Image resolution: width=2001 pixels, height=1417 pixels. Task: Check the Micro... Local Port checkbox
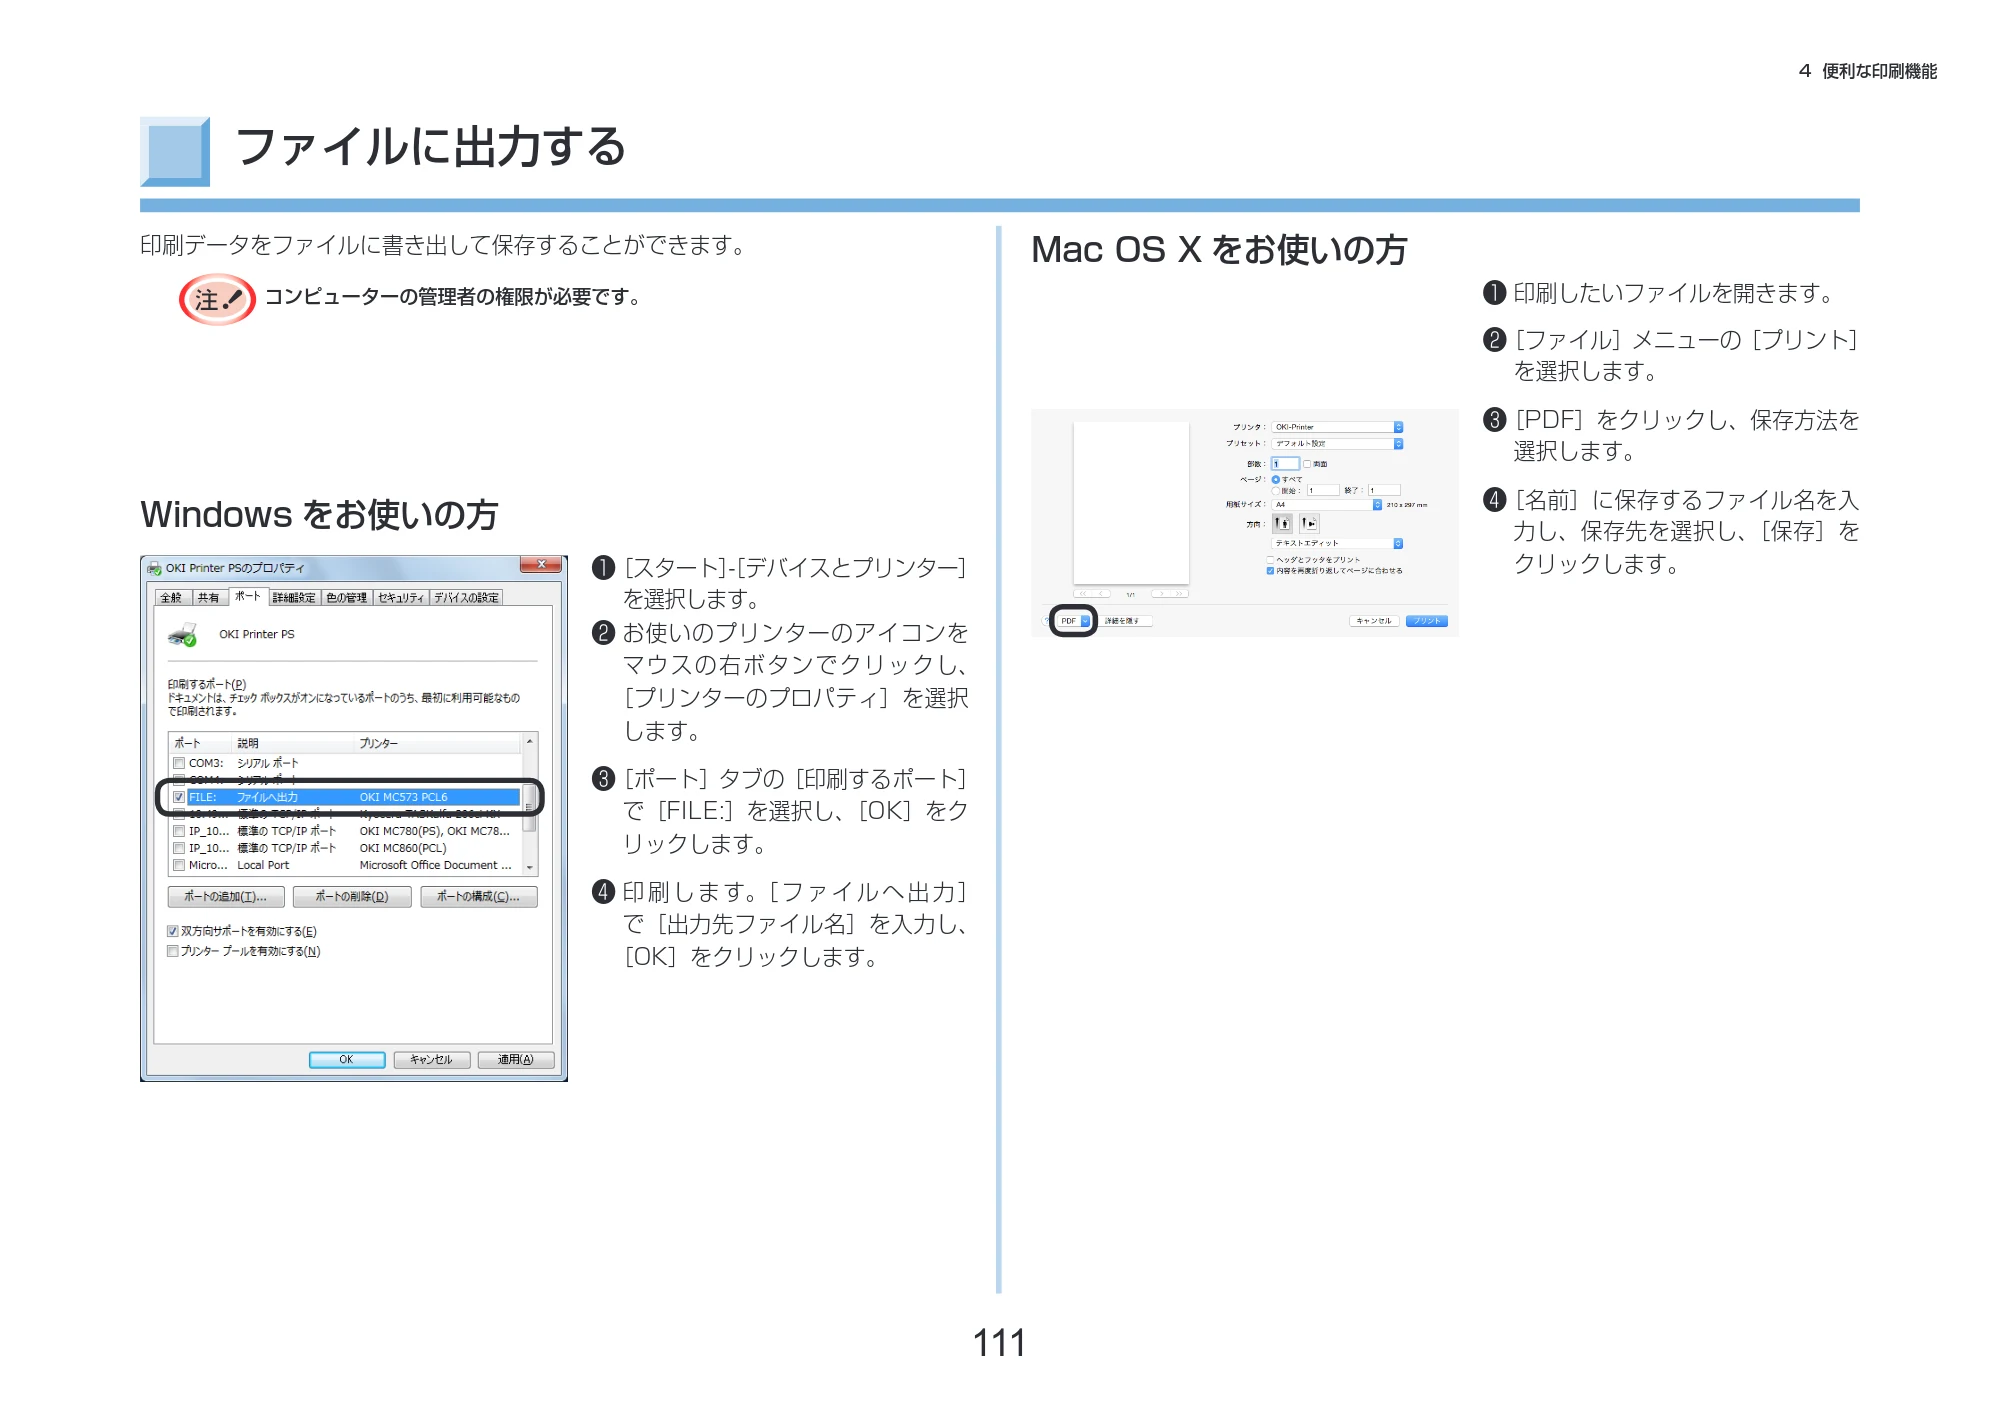point(179,865)
